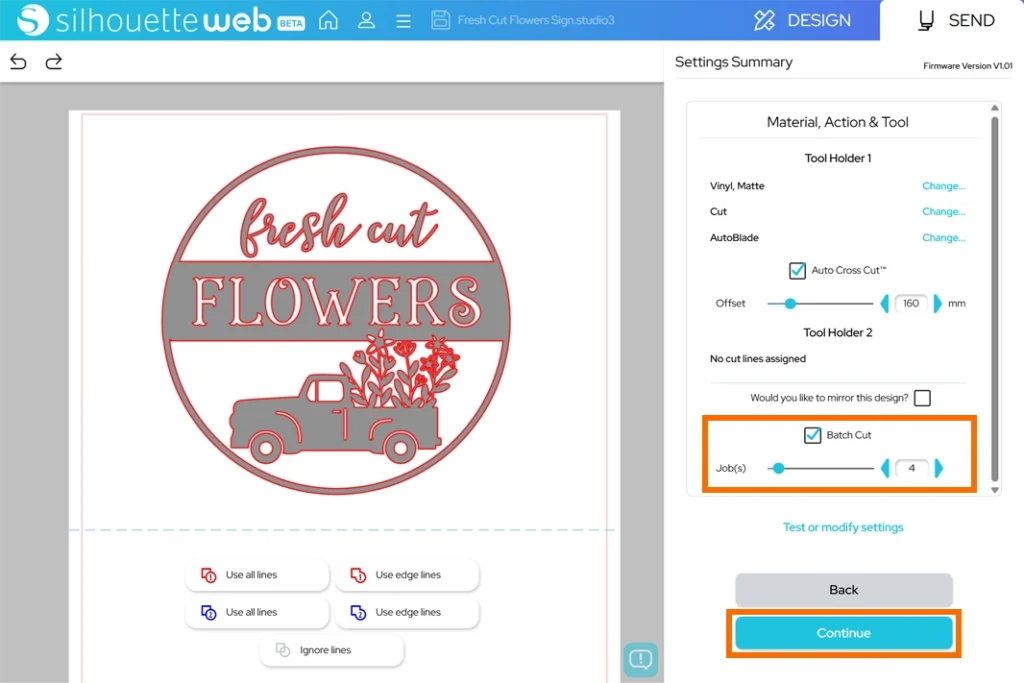The height and width of the screenshot is (683, 1024).
Task: Increase Job(s) count with right arrow
Action: click(x=938, y=468)
